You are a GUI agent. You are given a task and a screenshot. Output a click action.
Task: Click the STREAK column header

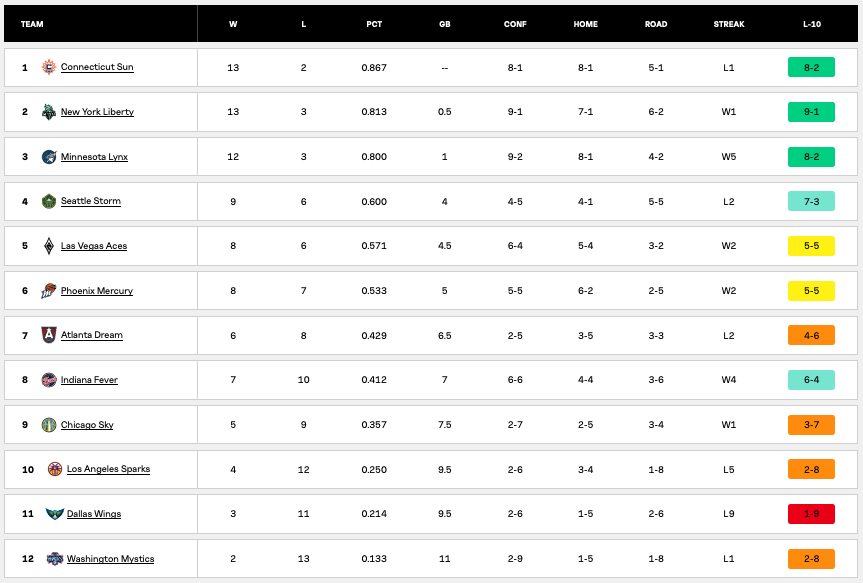tap(729, 24)
